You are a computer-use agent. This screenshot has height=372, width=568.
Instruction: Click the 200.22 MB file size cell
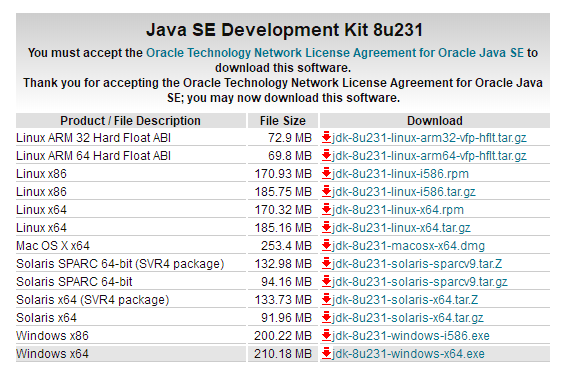coord(283,336)
